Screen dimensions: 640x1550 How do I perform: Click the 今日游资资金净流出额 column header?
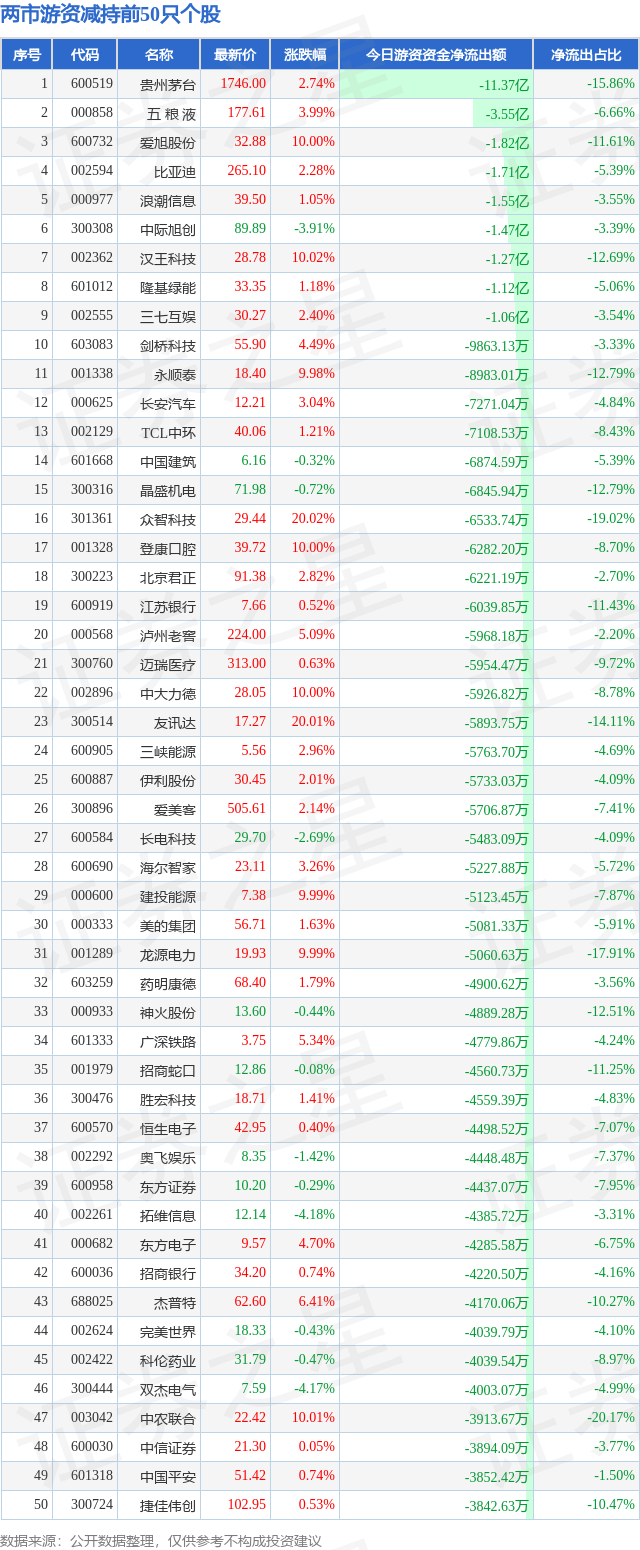point(436,55)
